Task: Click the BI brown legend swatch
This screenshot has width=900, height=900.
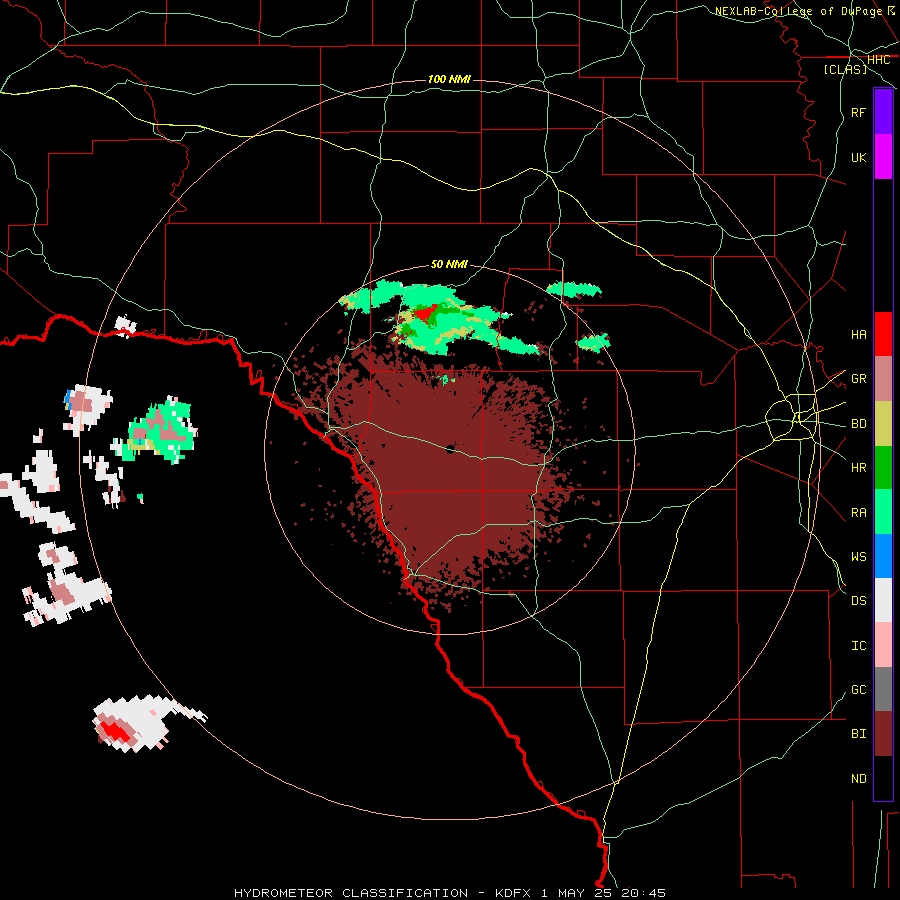Action: (883, 734)
